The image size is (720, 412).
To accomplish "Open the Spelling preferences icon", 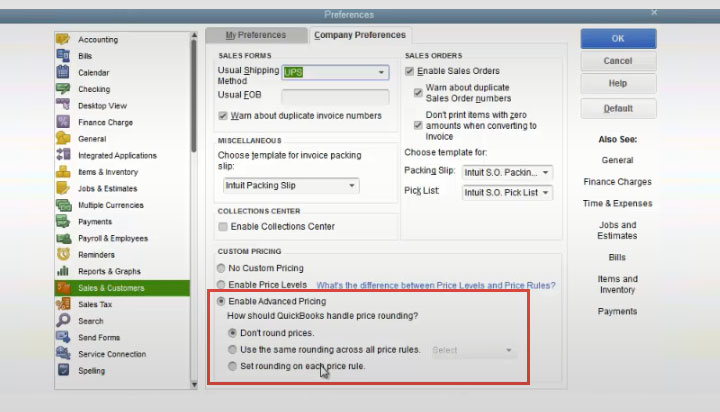I will click(x=63, y=371).
